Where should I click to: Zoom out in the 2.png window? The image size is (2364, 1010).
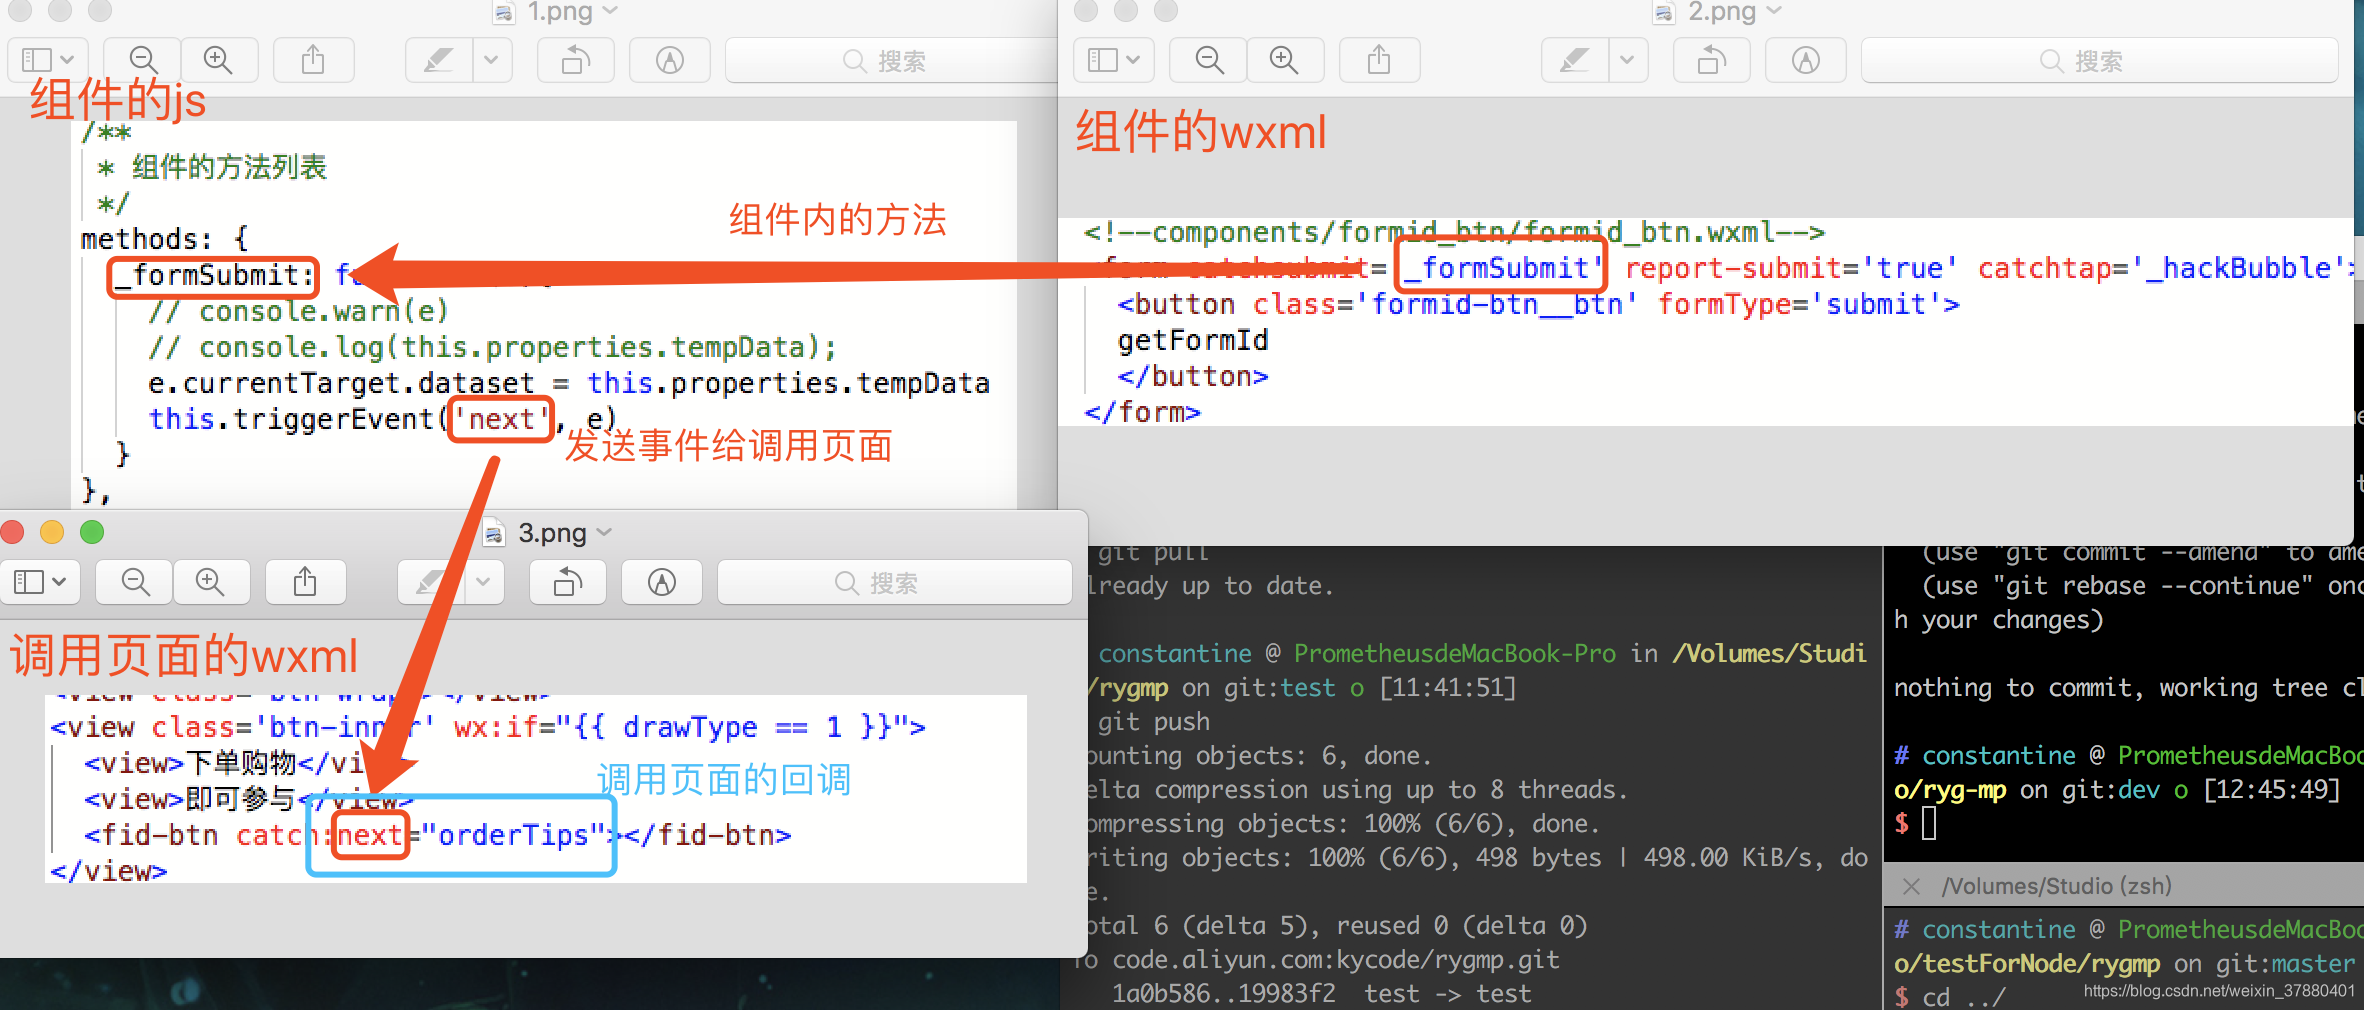(1209, 60)
